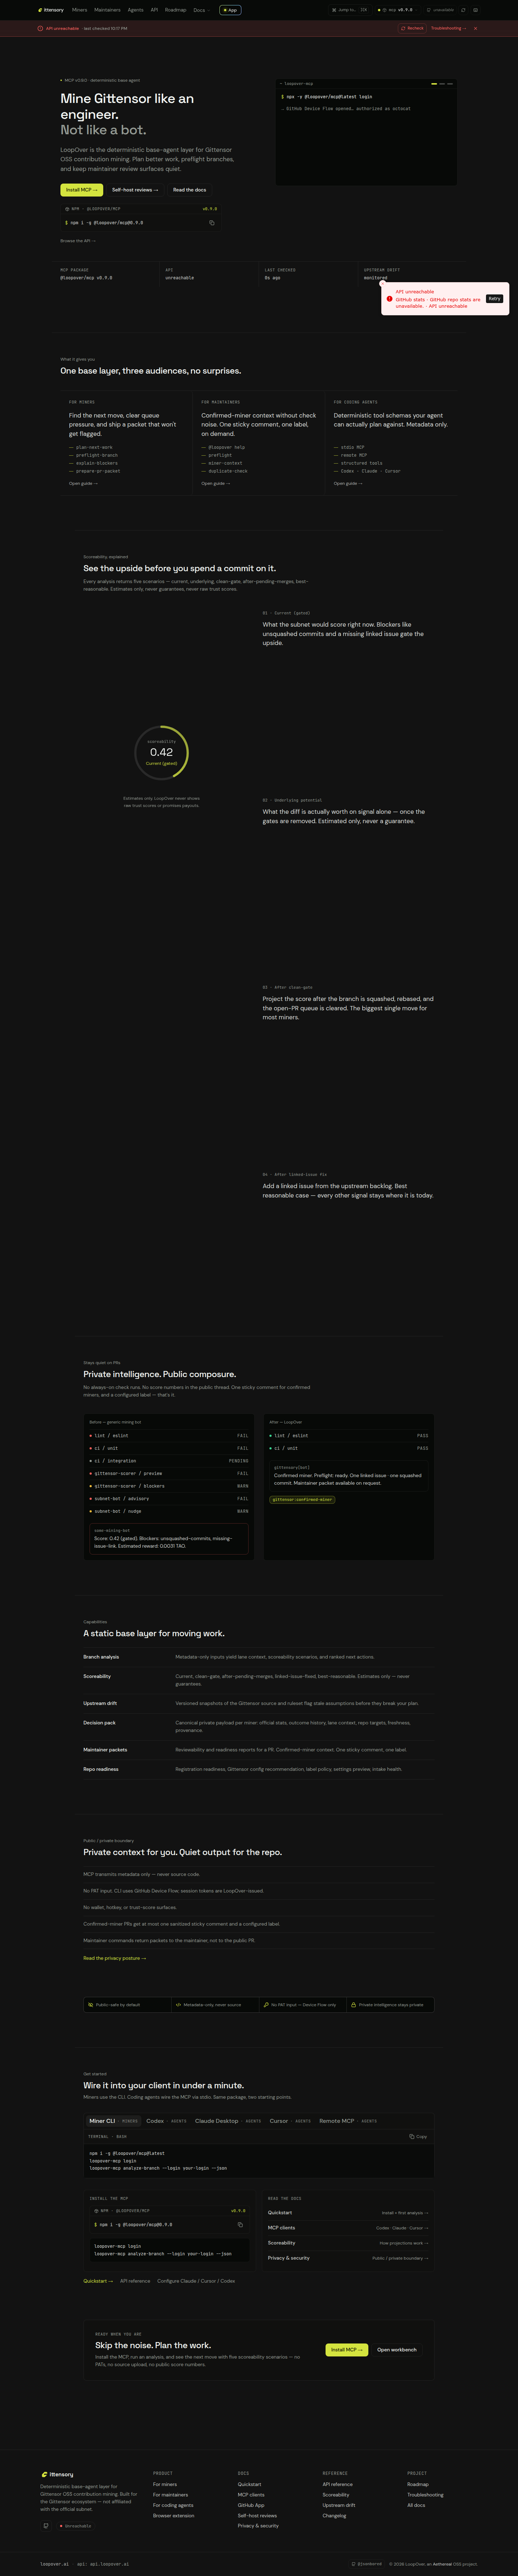Click Install MCP in the bottom call-to-action
The height and width of the screenshot is (2576, 518).
tap(347, 2350)
